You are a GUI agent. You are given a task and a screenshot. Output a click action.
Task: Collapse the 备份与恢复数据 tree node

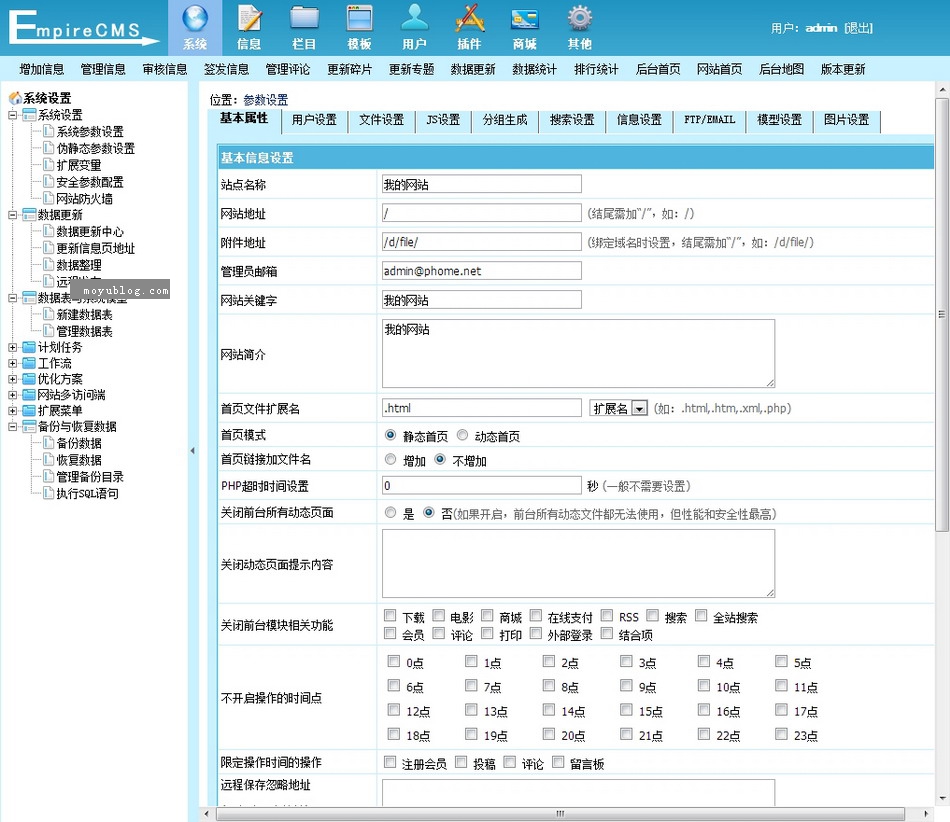coord(12,426)
